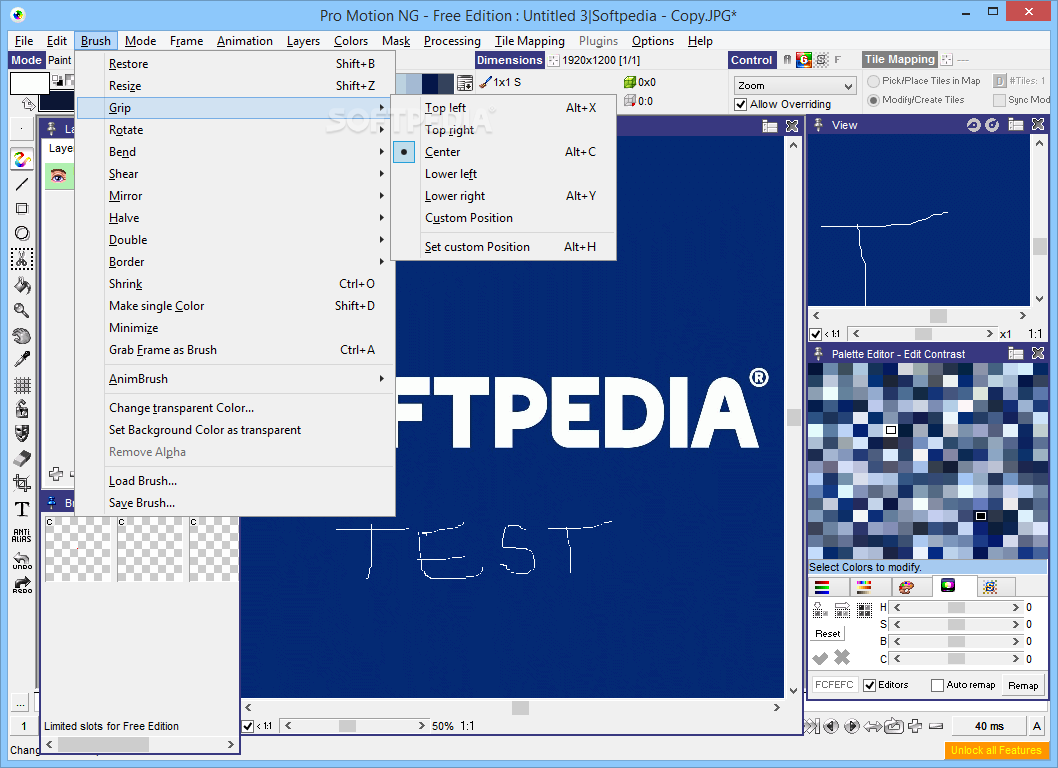Toggle layer visibility eye icon
This screenshot has height=768, width=1058.
click(59, 176)
